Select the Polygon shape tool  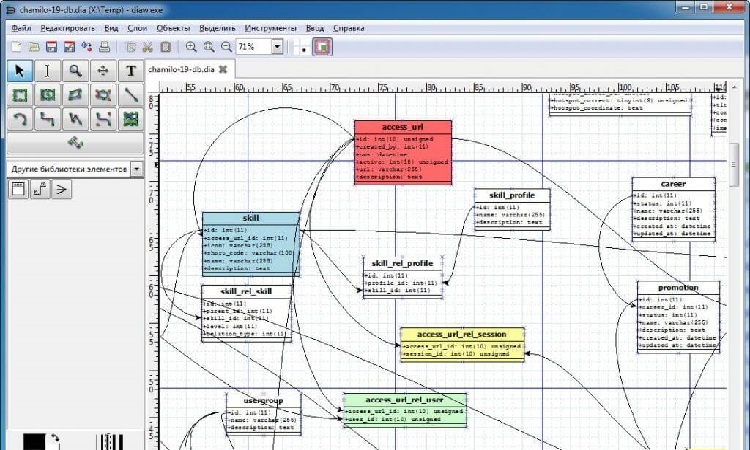click(75, 95)
